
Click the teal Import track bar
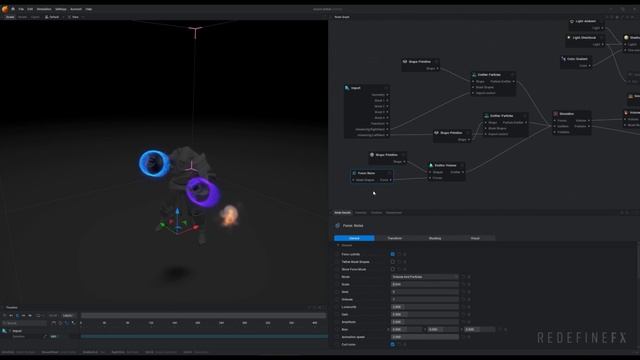pyautogui.click(x=204, y=336)
